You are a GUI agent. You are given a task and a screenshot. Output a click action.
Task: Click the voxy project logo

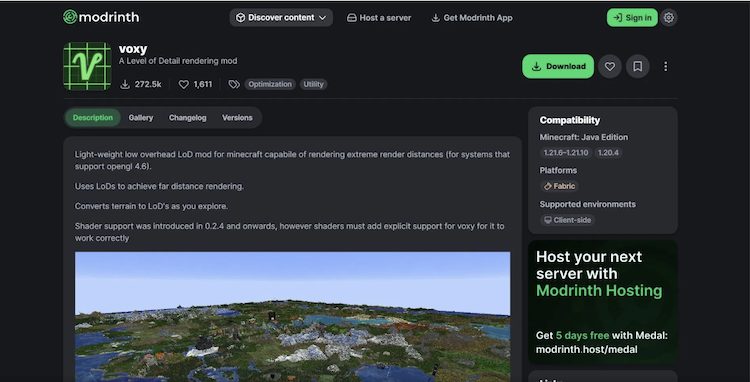[x=88, y=66]
